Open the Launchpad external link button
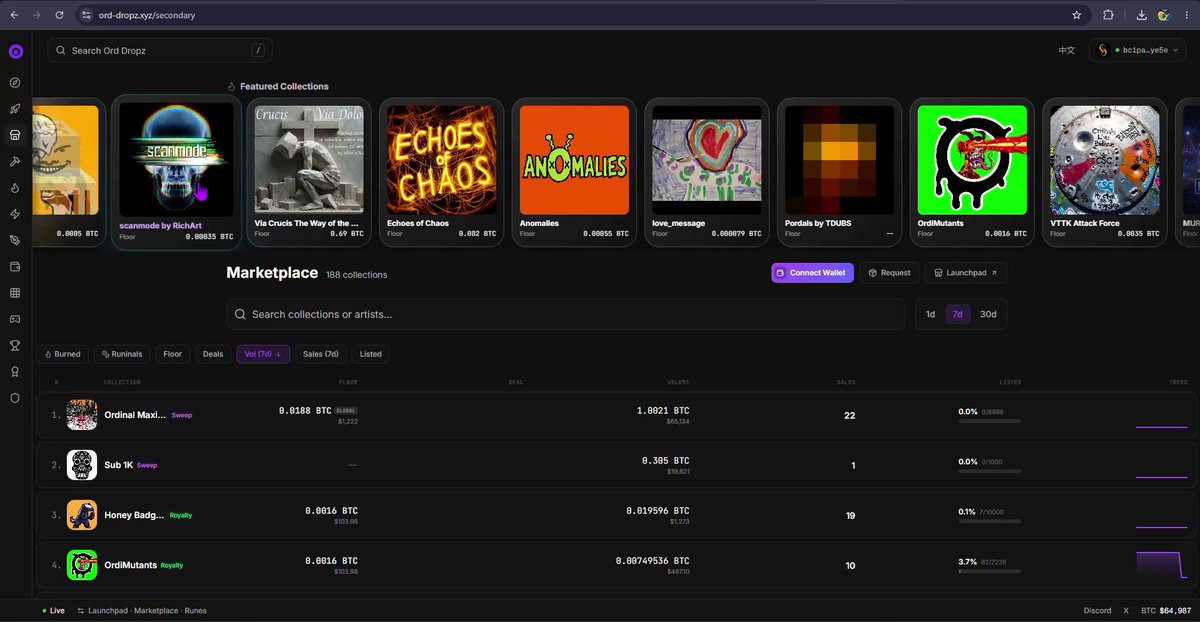 click(965, 273)
